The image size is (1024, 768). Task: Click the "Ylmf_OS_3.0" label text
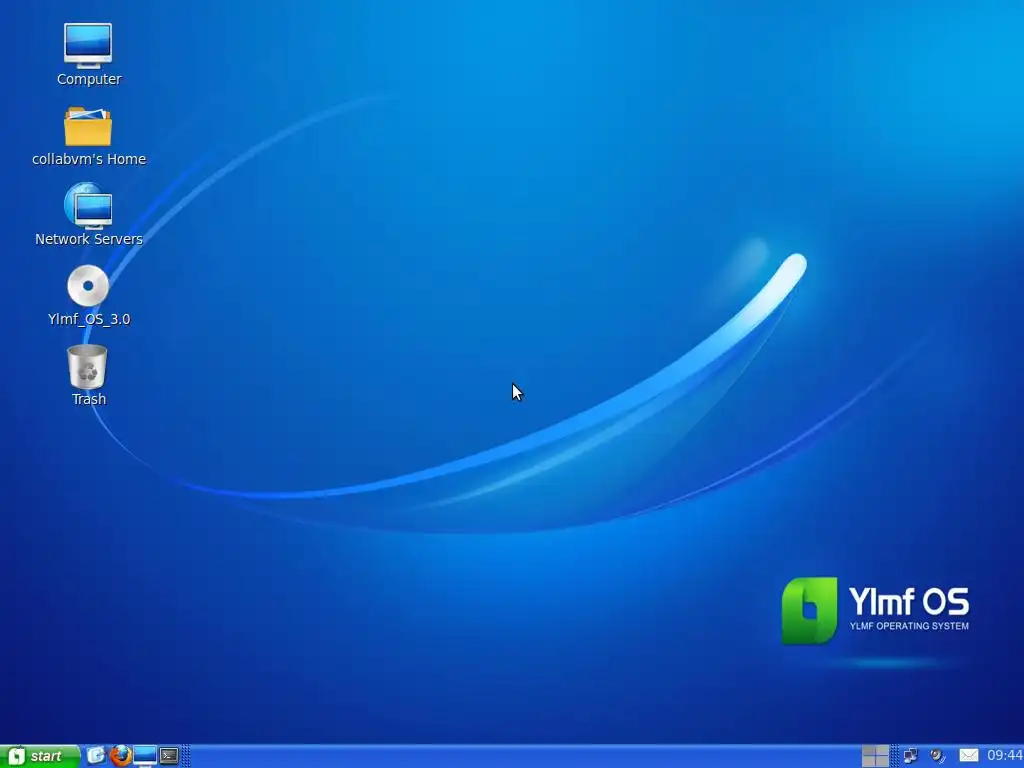[89, 319]
